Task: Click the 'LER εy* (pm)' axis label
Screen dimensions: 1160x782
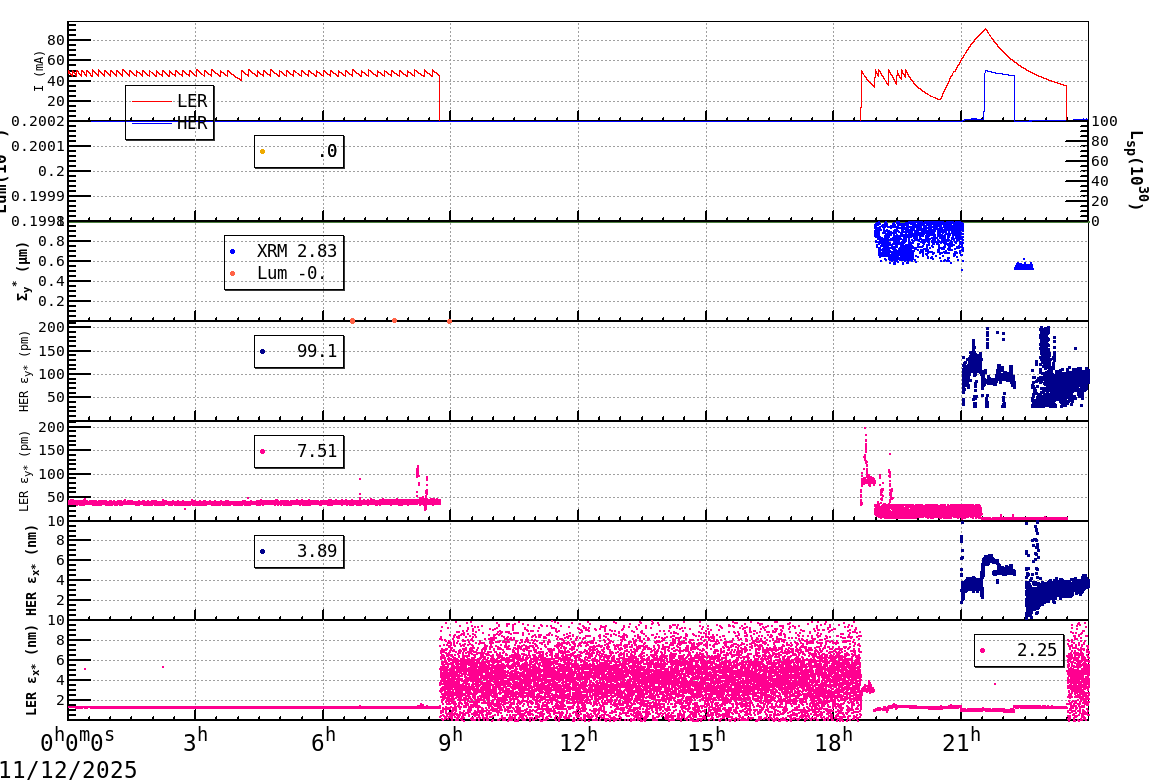Action: (x=24, y=471)
